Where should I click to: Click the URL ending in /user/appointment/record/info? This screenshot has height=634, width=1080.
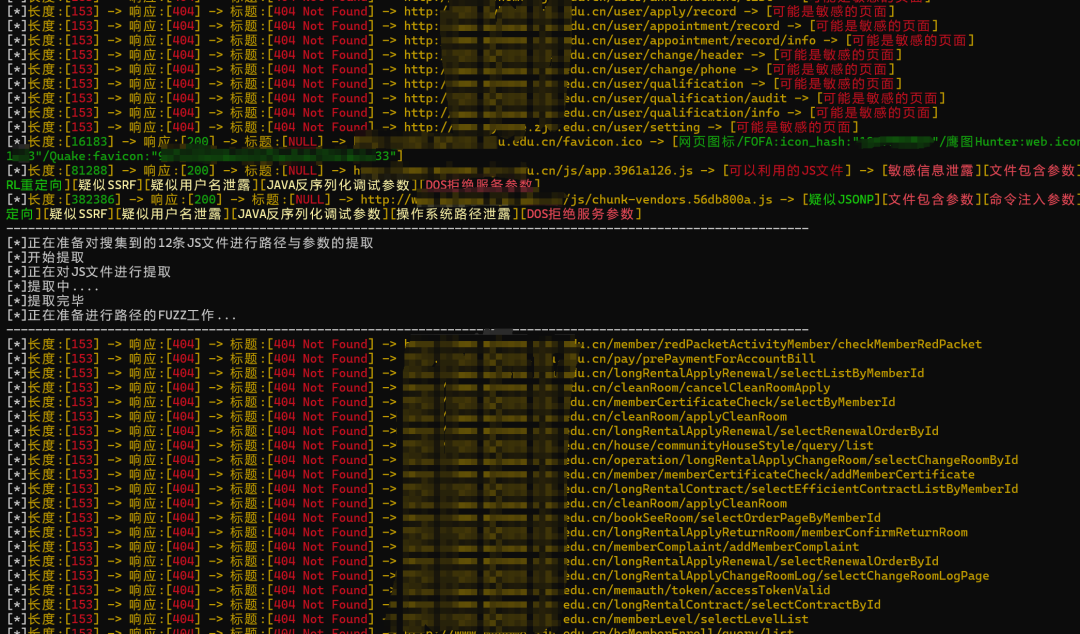click(x=610, y=40)
